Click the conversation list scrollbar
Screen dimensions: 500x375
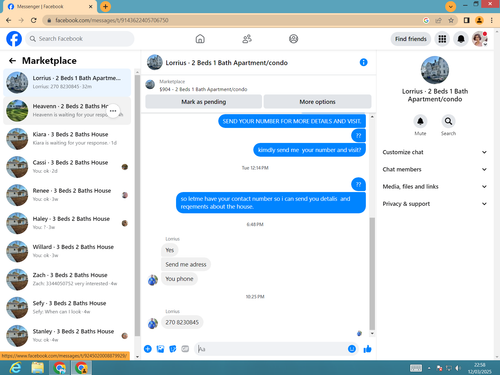tap(137, 206)
